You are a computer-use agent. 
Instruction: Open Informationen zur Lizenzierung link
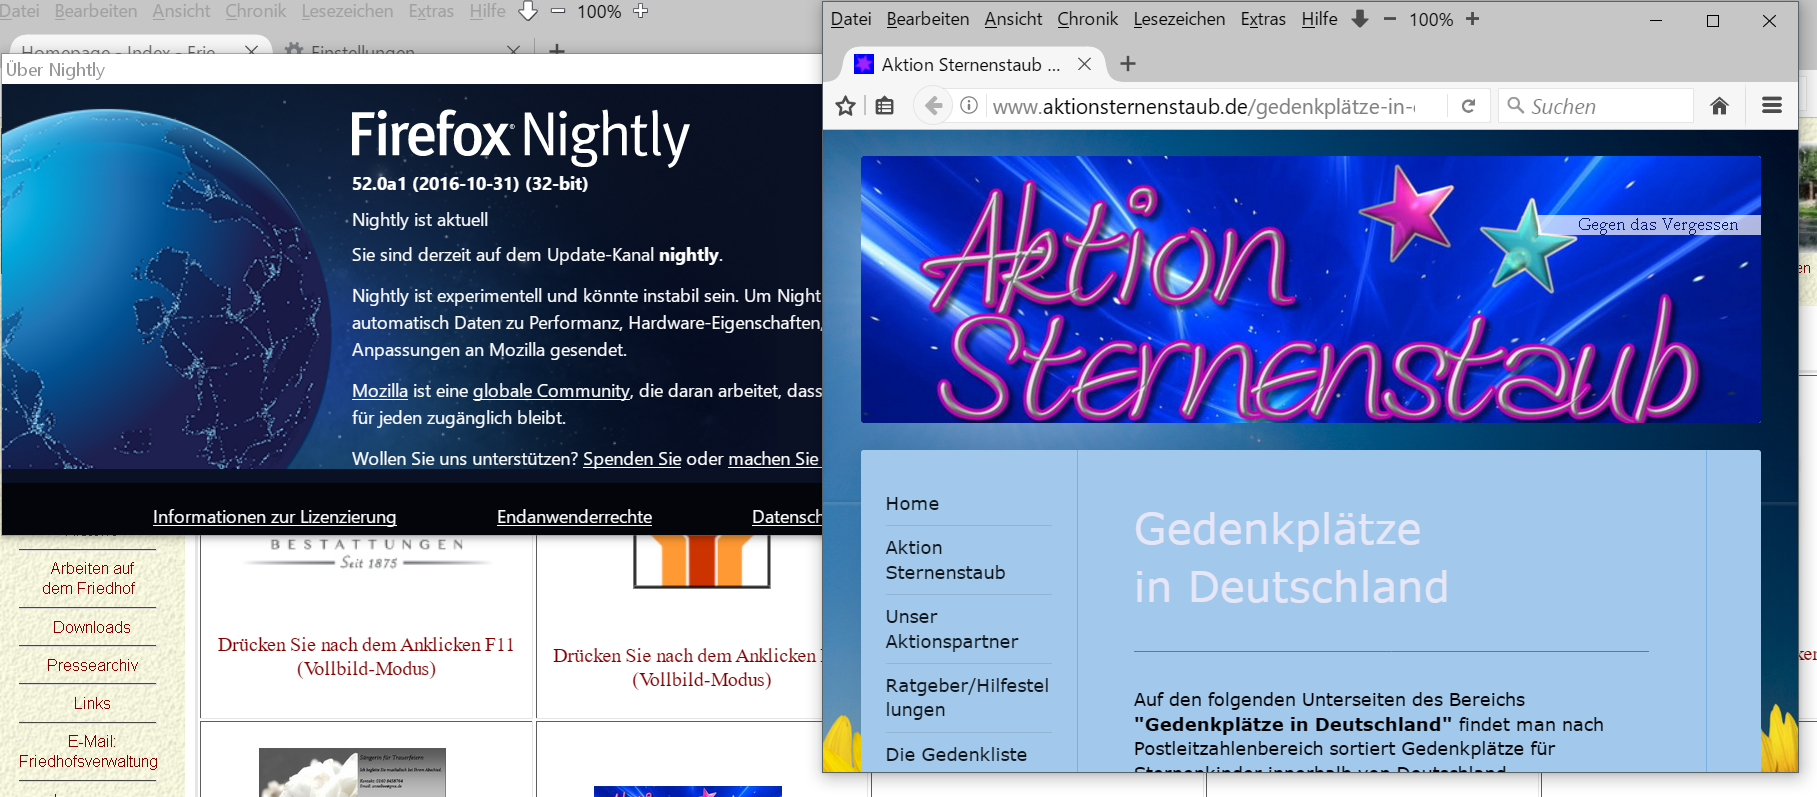click(x=274, y=517)
